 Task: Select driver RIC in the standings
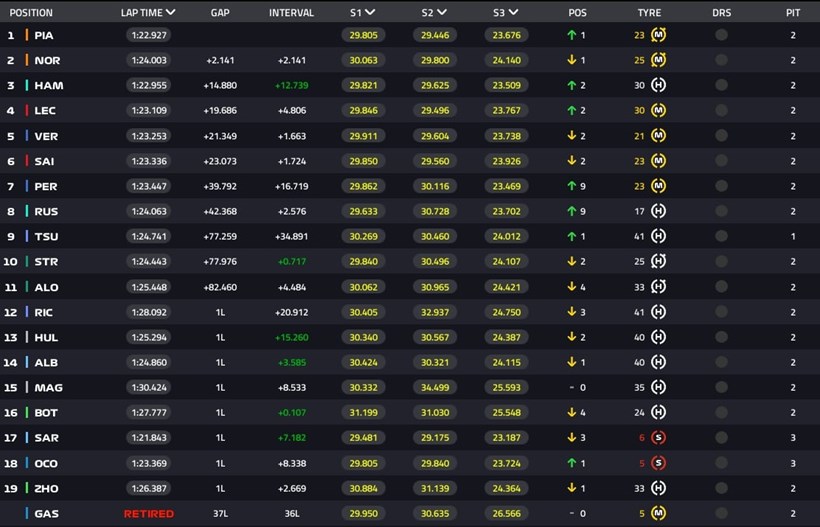pos(43,313)
